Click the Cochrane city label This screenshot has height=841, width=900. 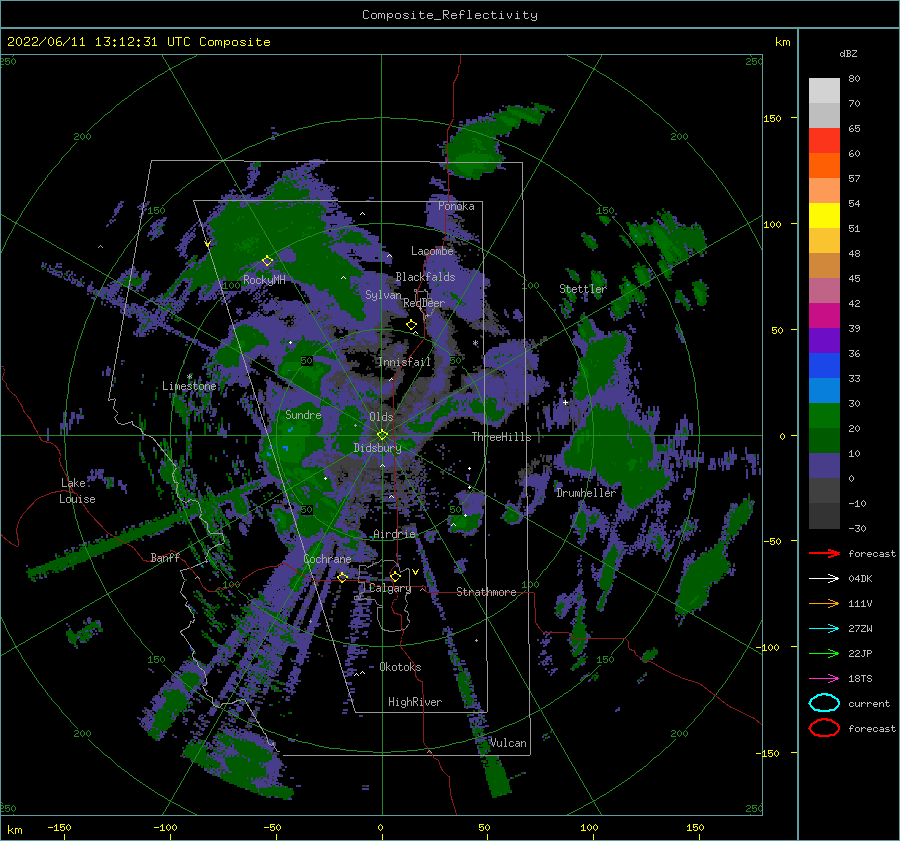(x=327, y=559)
